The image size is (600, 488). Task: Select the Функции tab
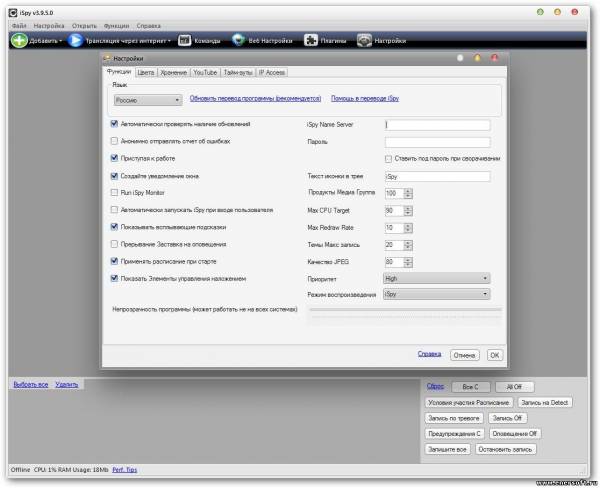pyautogui.click(x=119, y=72)
